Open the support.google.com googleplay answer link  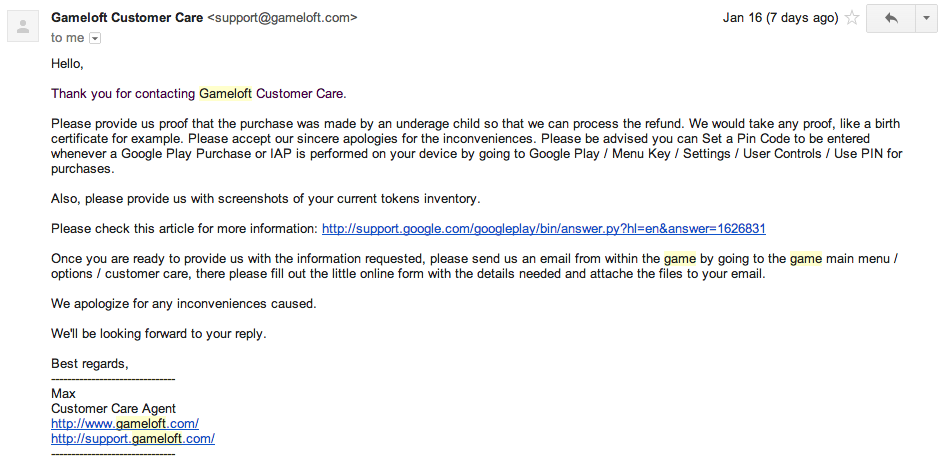click(x=544, y=229)
